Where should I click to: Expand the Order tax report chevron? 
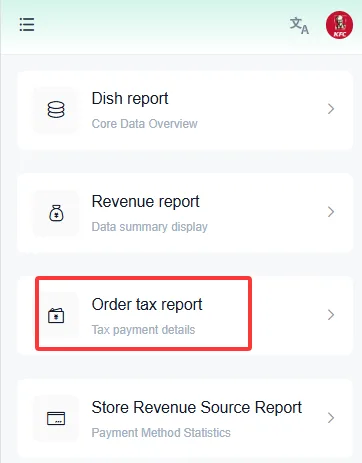click(x=331, y=315)
